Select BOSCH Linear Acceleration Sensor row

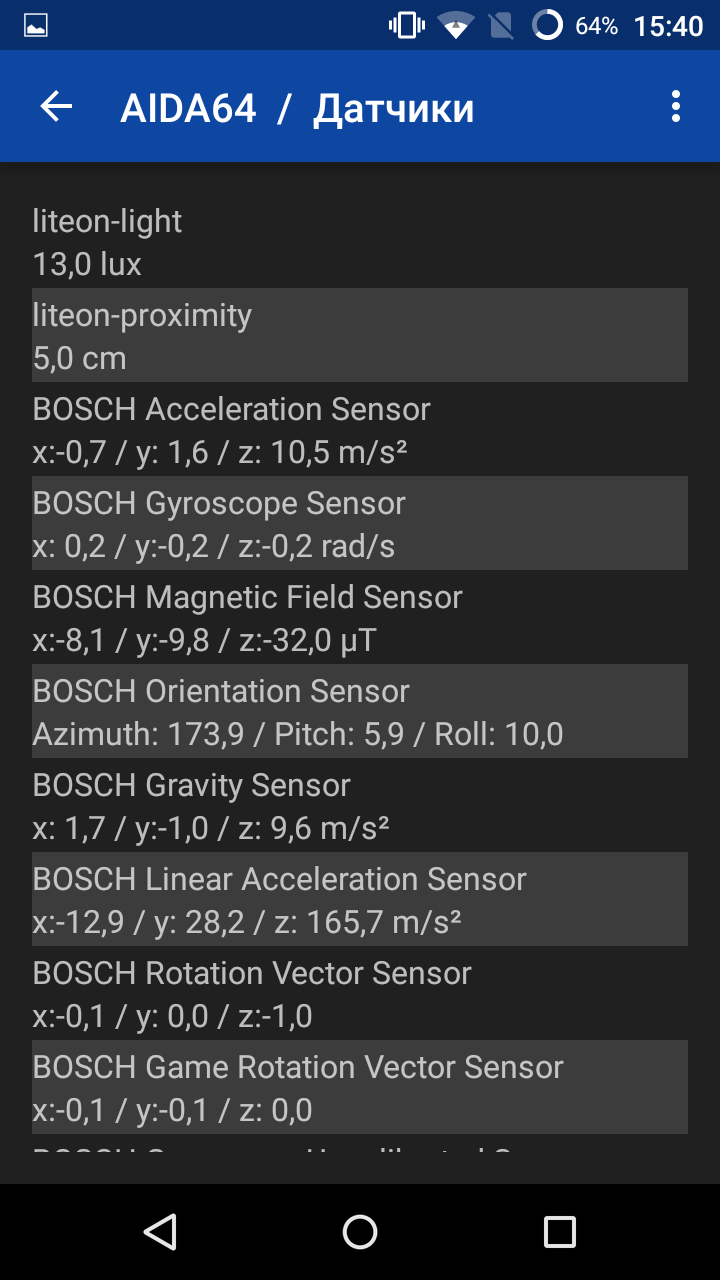(360, 899)
